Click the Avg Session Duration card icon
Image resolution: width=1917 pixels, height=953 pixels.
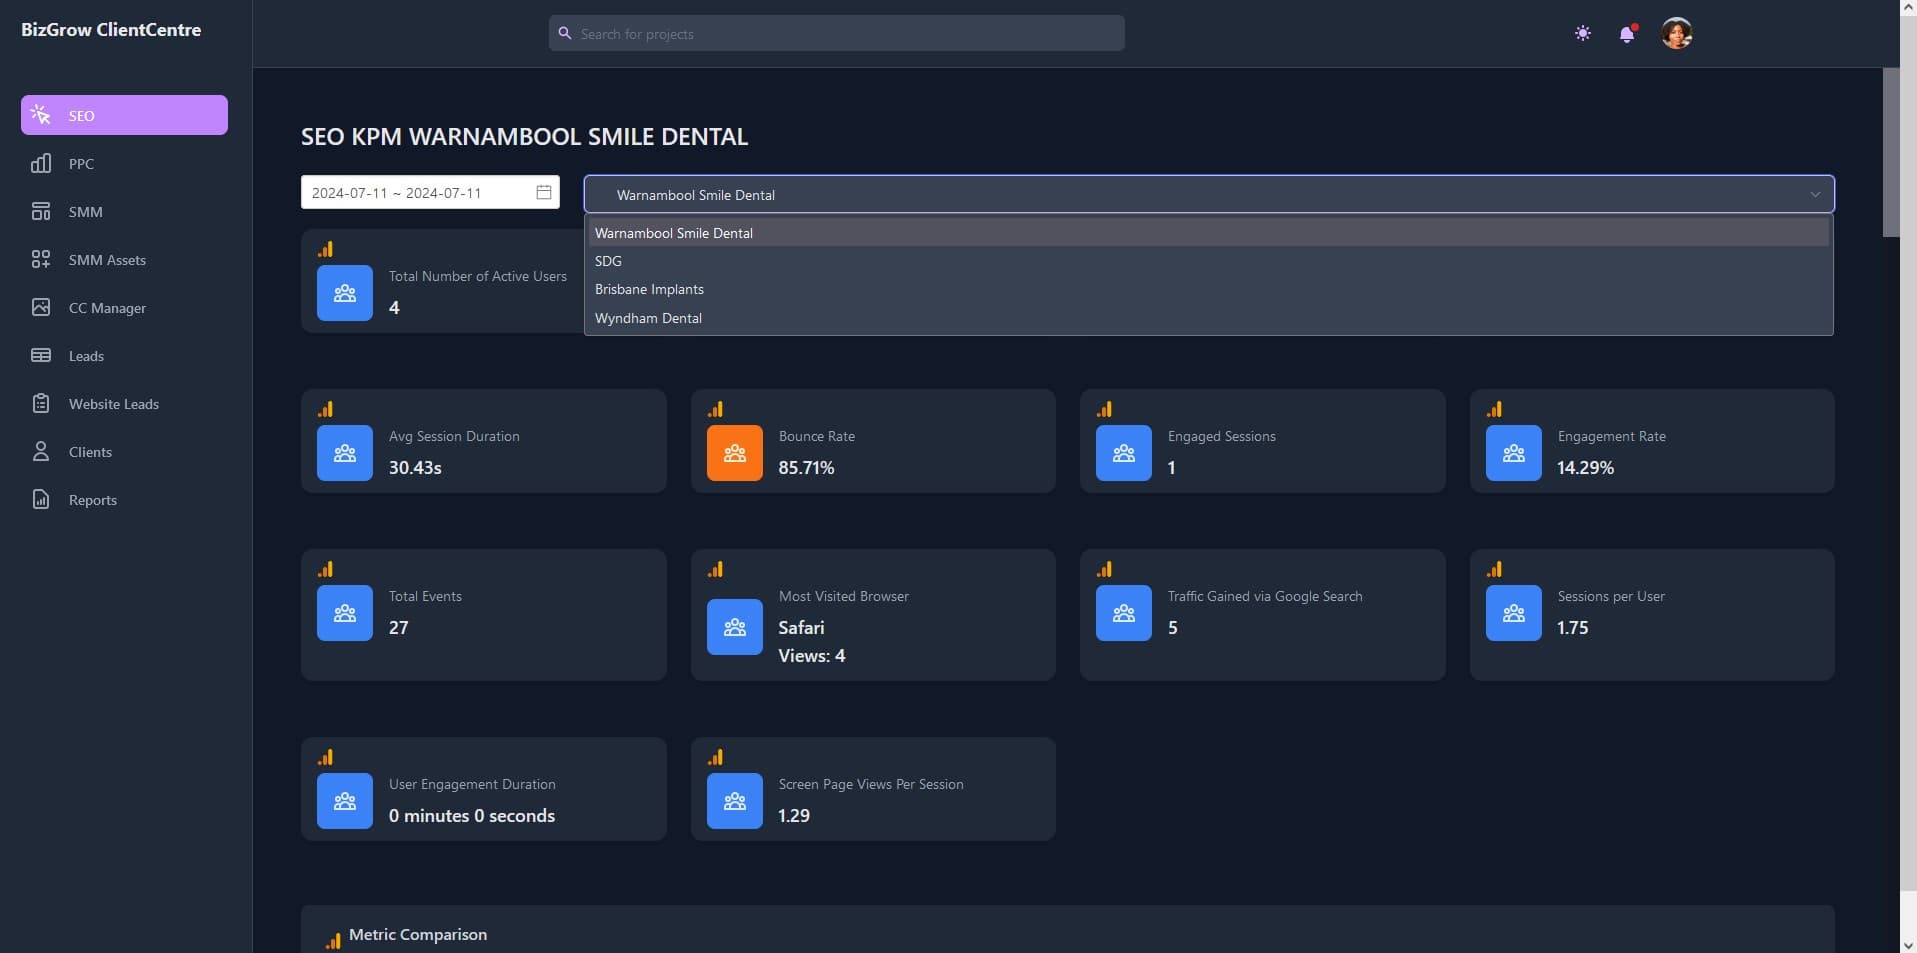(x=345, y=453)
